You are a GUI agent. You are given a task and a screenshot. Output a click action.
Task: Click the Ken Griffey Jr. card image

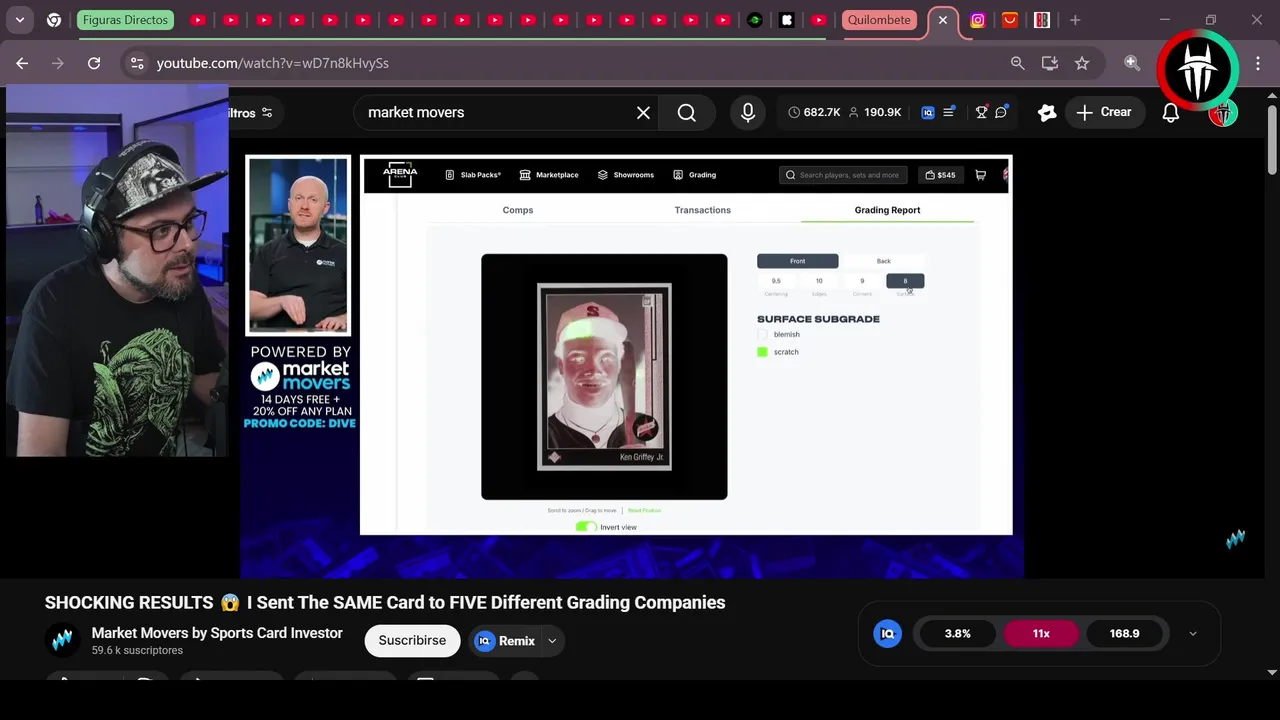(604, 376)
